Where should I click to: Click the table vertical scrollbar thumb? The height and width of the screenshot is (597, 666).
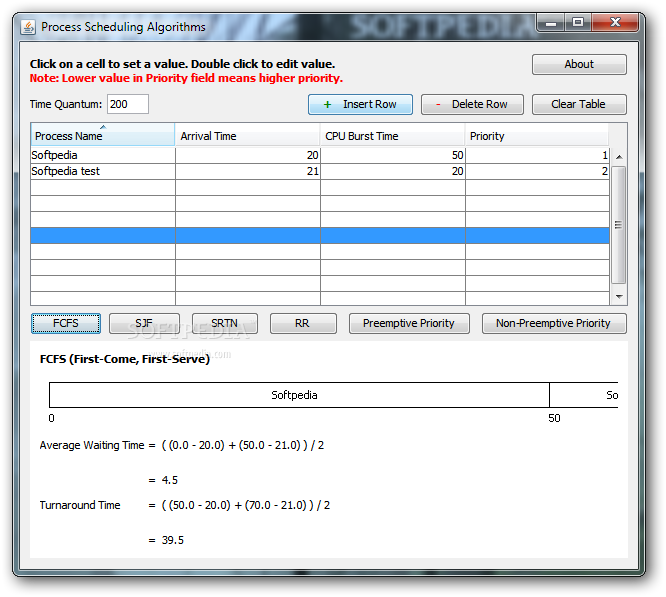(x=618, y=225)
